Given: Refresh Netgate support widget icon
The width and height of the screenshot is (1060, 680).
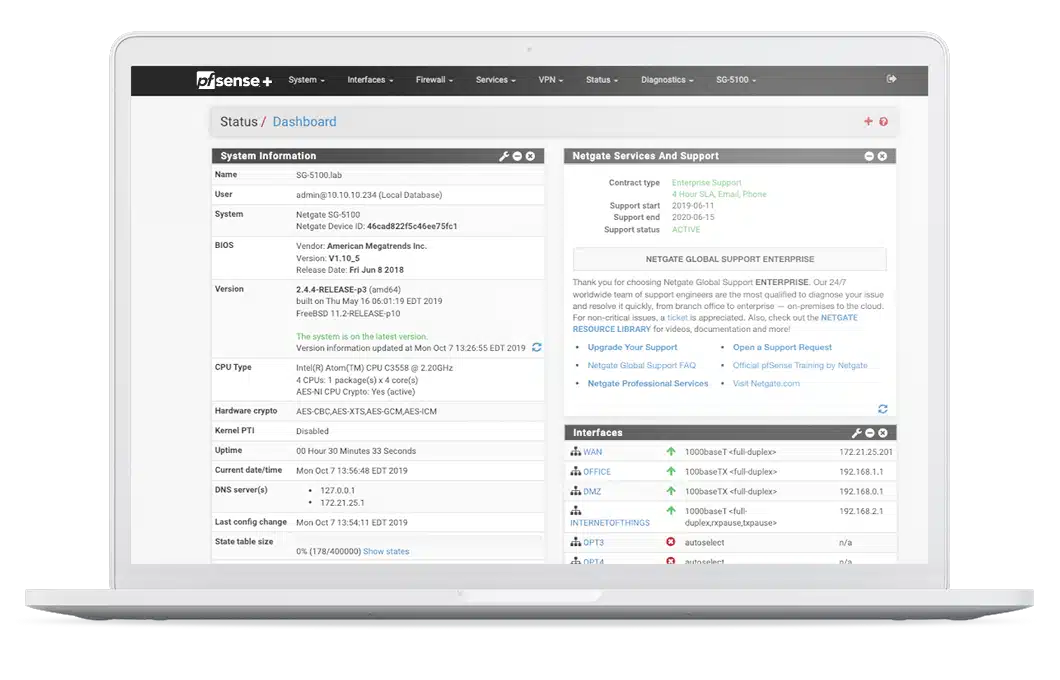Looking at the screenshot, I should click(882, 409).
